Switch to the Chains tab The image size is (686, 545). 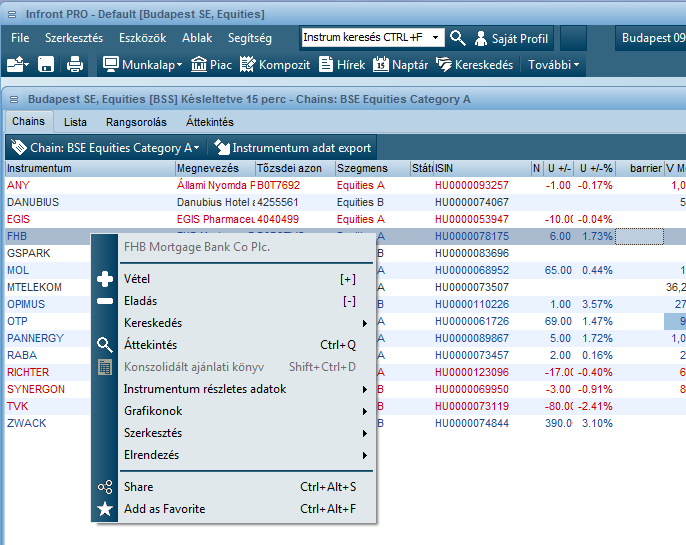(x=28, y=121)
